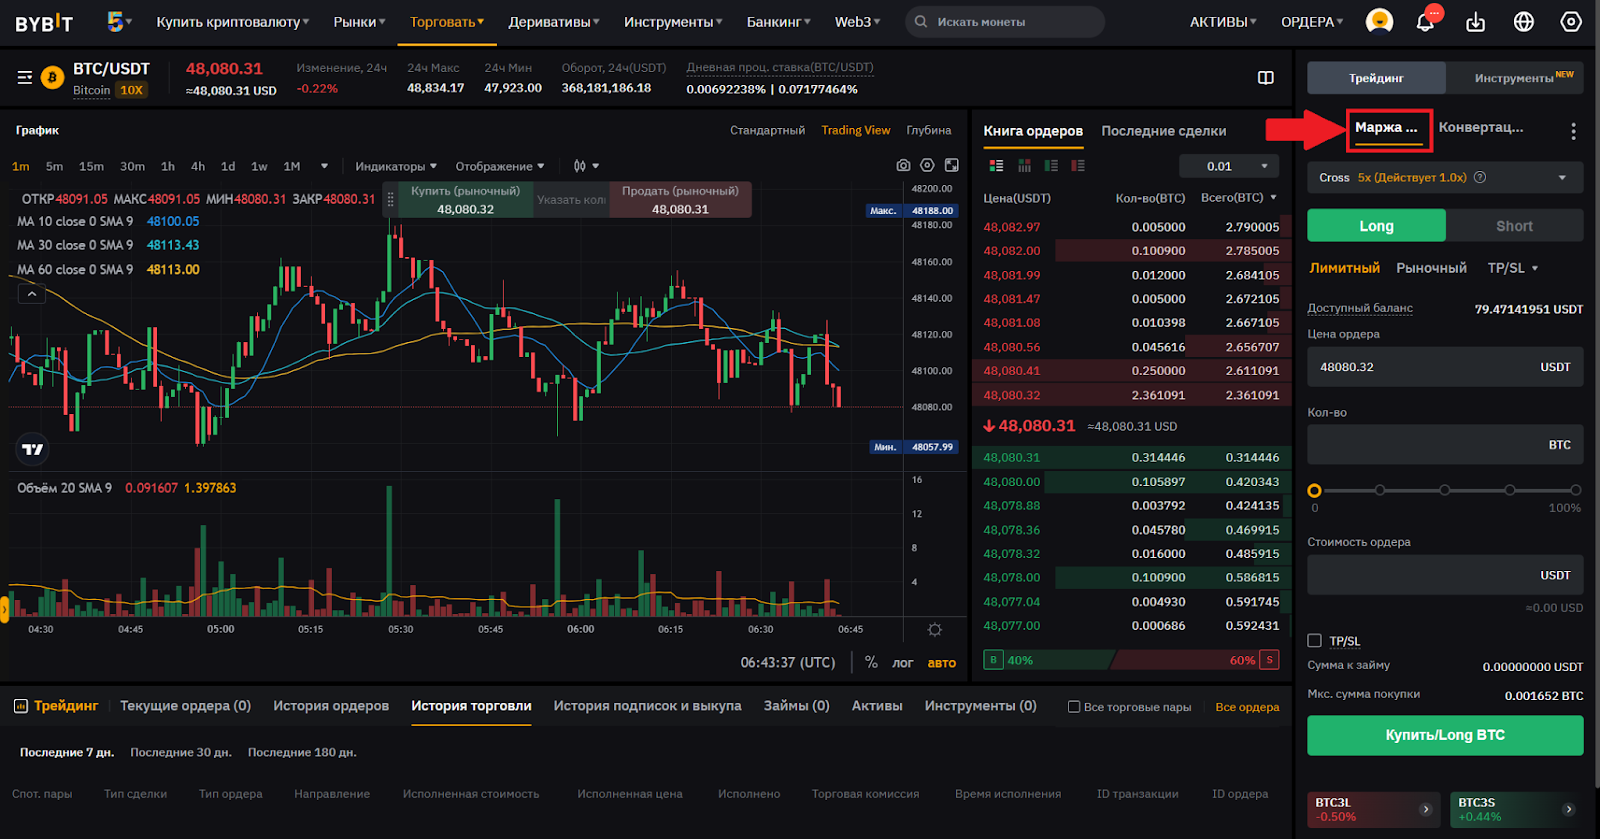Image resolution: width=1600 pixels, height=839 pixels.
Task: Open notifications bell
Action: coord(1426,22)
